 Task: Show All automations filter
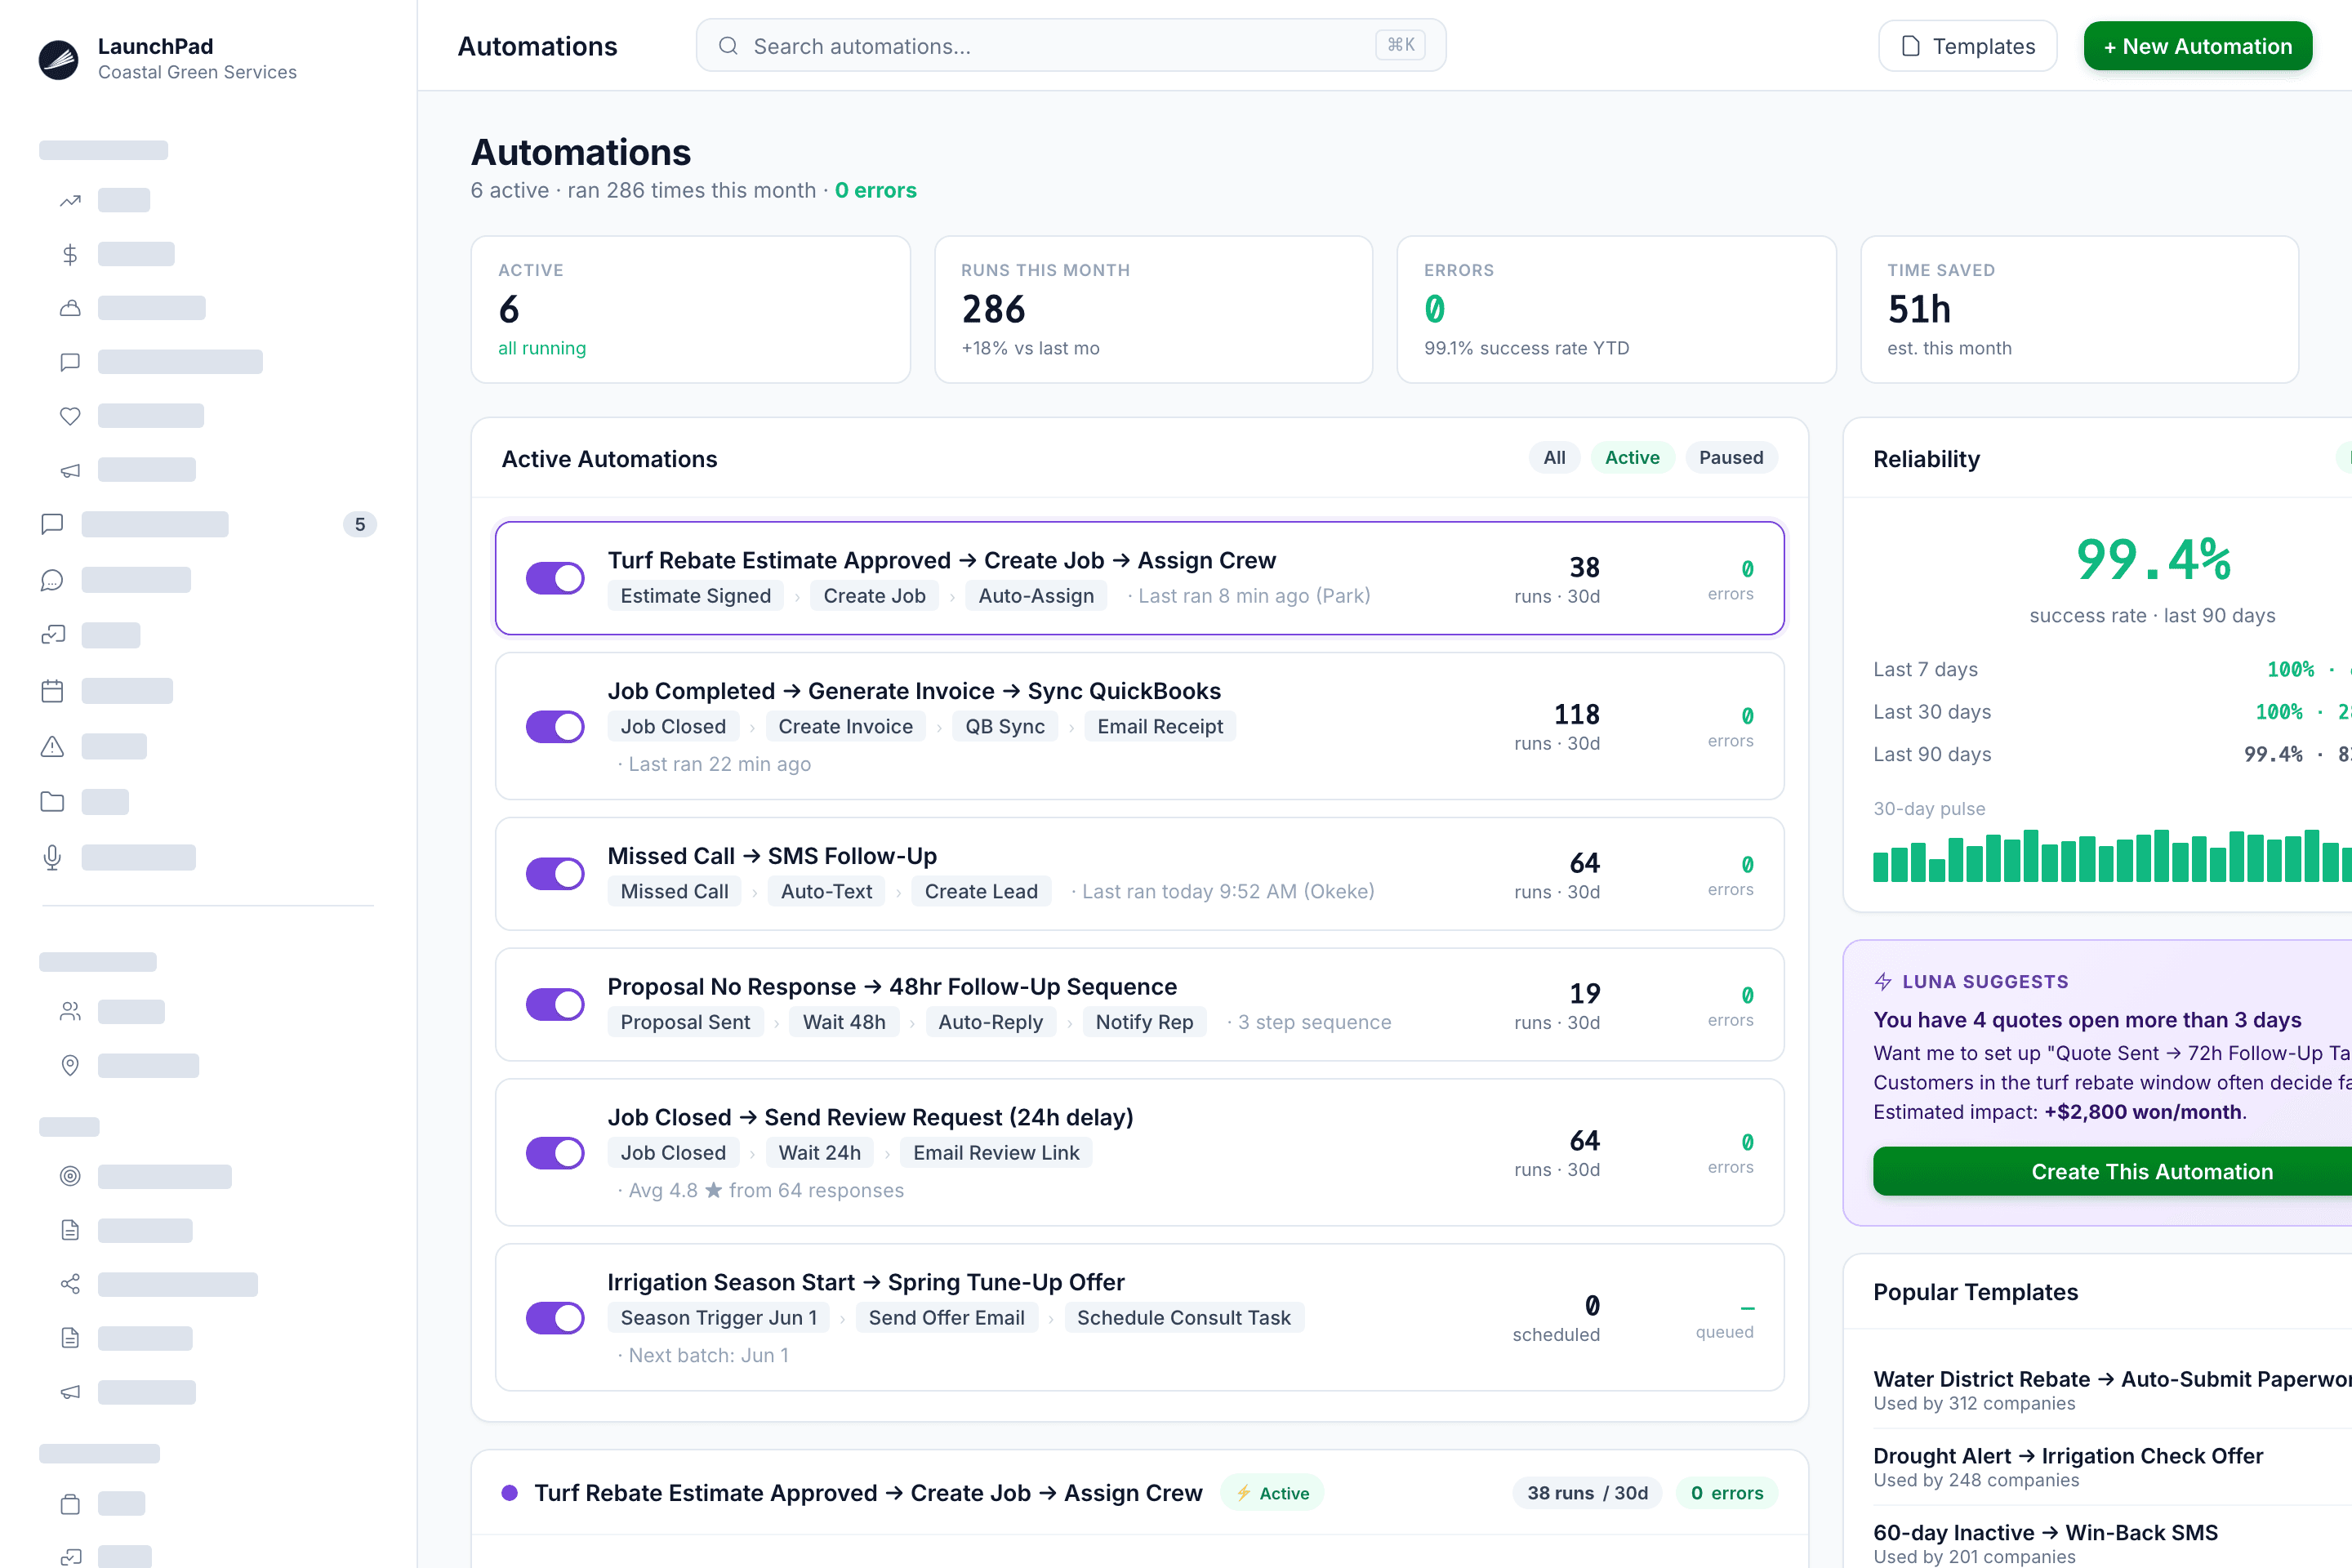pyautogui.click(x=1554, y=458)
